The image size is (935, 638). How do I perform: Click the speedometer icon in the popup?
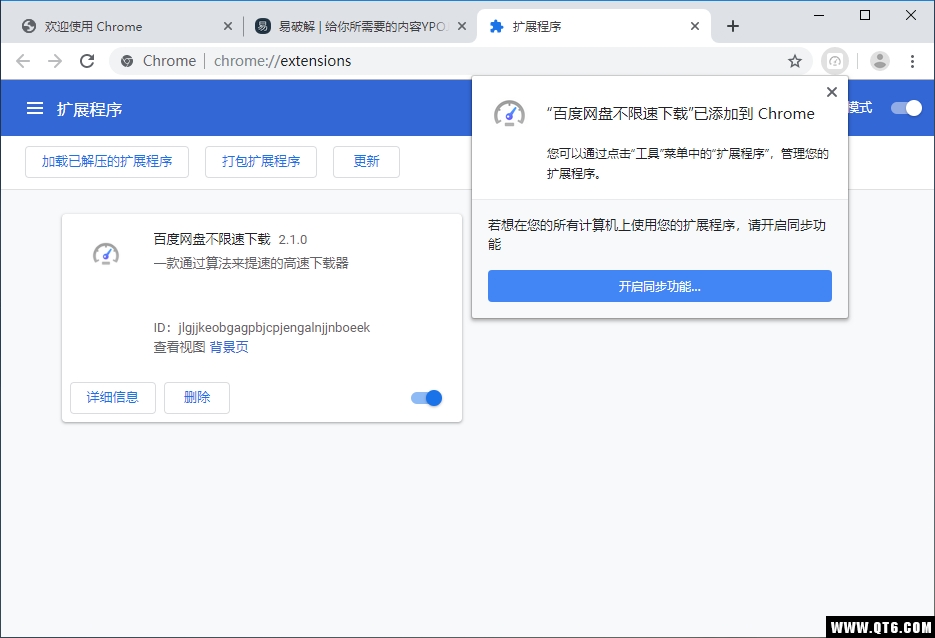click(x=509, y=113)
